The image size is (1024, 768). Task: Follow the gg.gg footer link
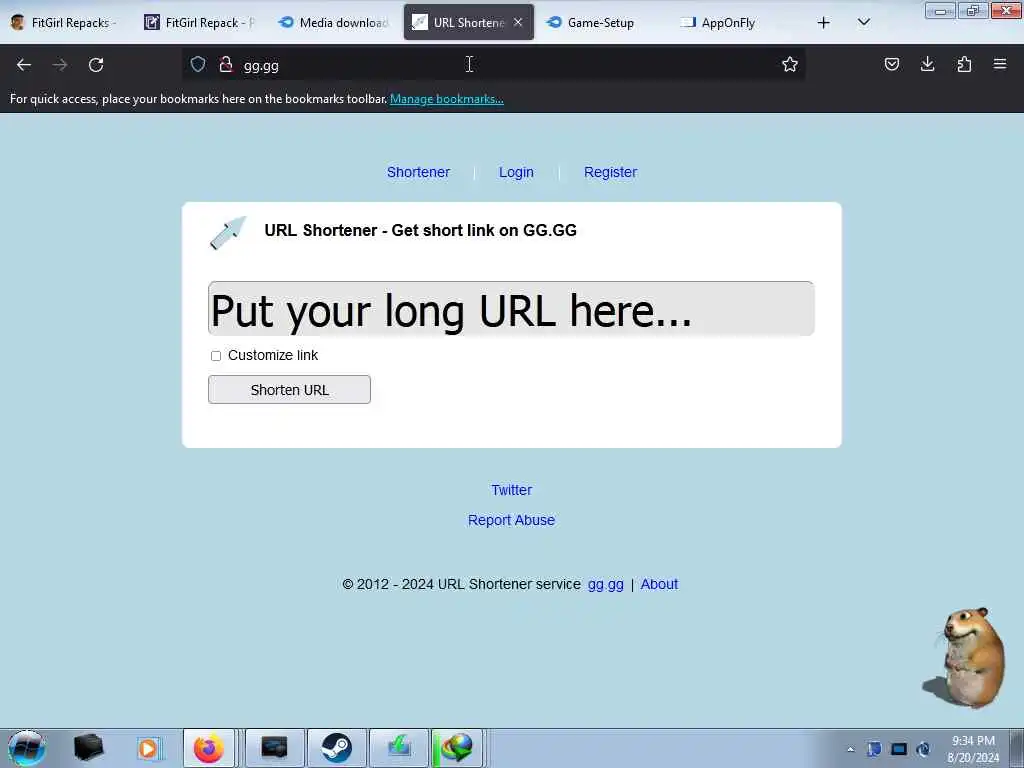605,584
